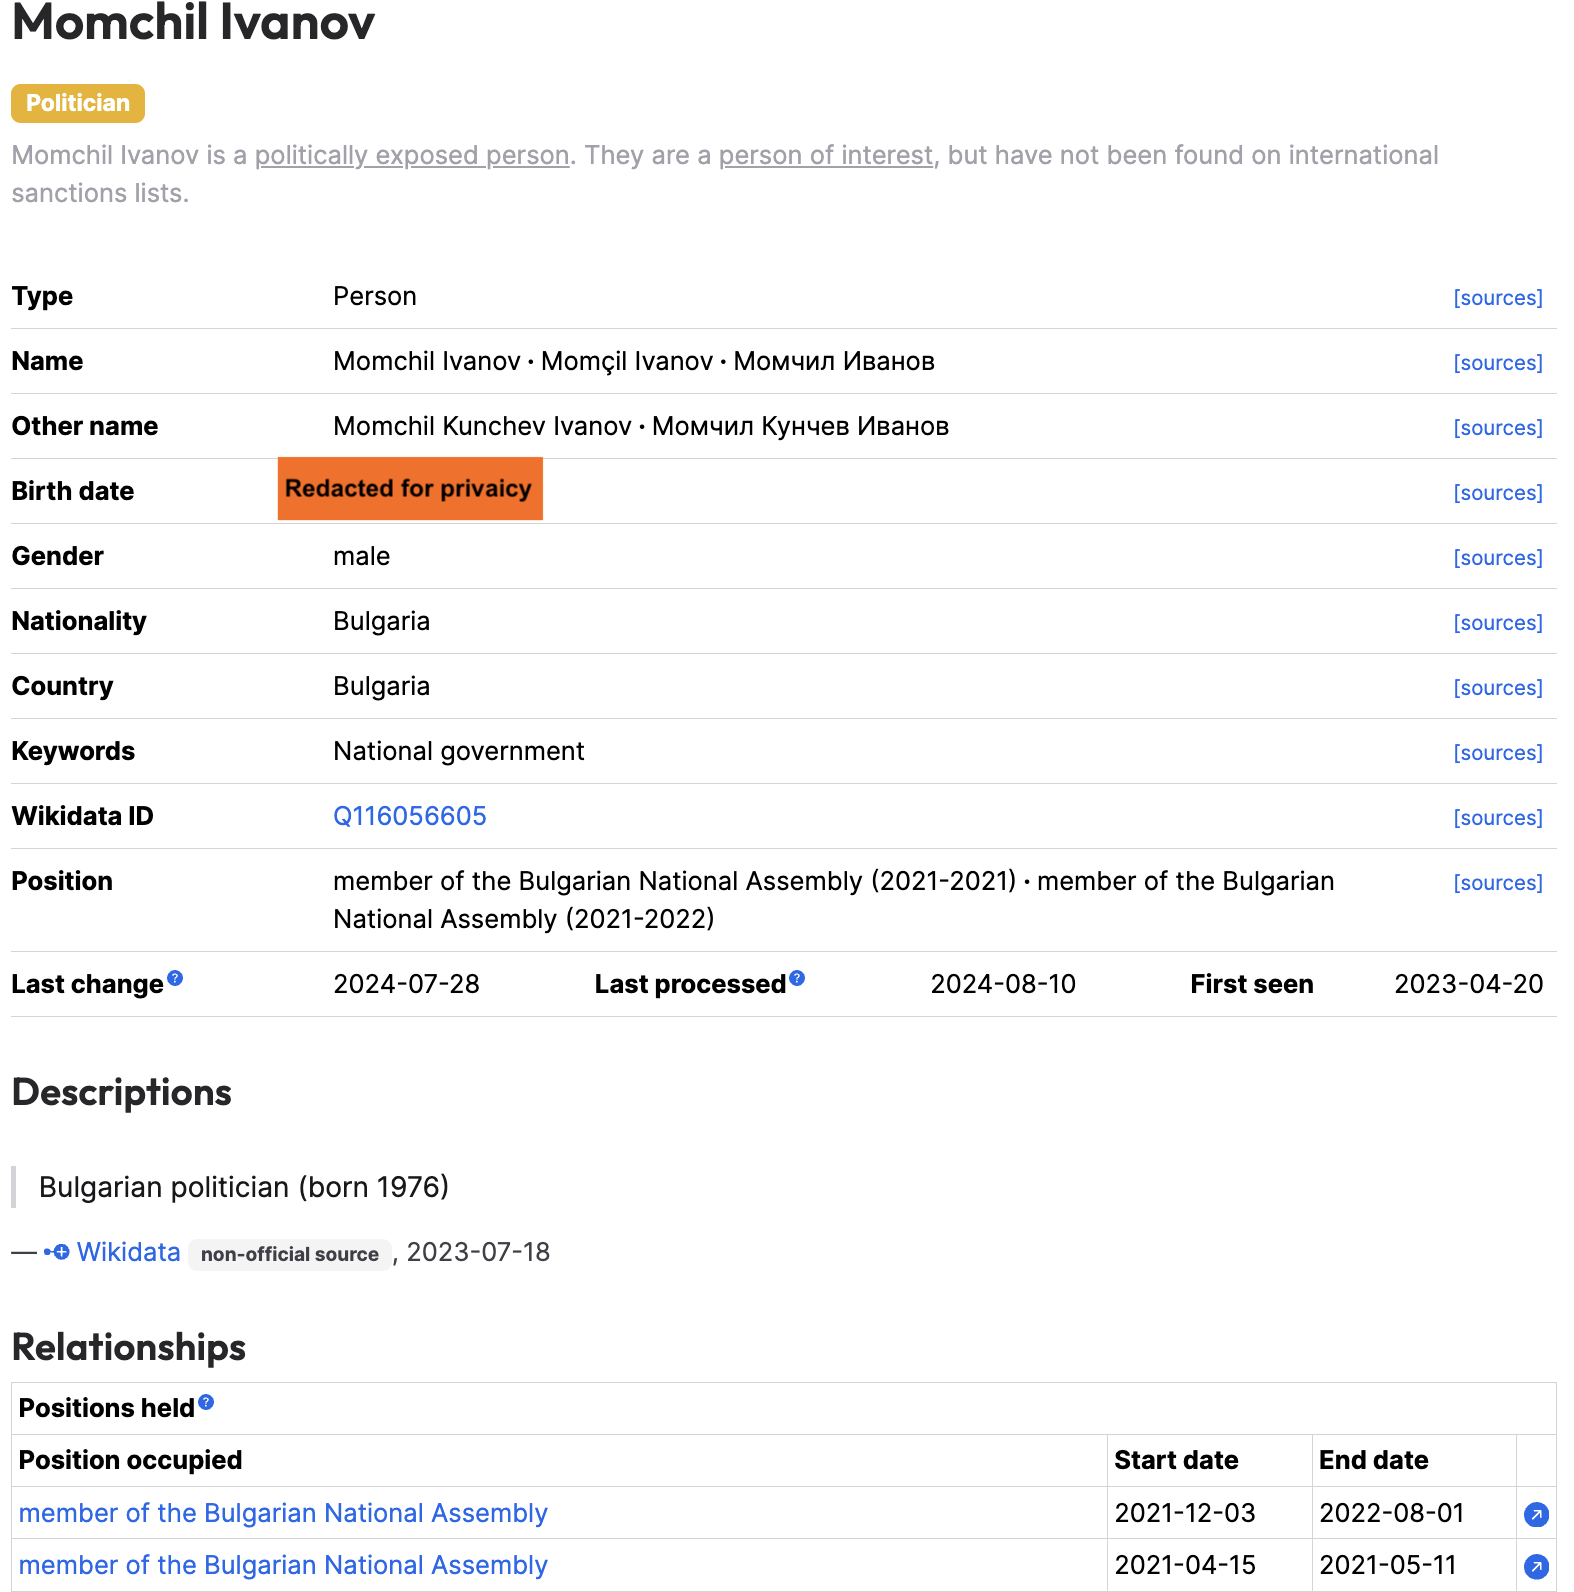The width and height of the screenshot is (1574, 1592).
Task: Open the arrow icon for position ending 2021-05-11
Action: tap(1536, 1567)
